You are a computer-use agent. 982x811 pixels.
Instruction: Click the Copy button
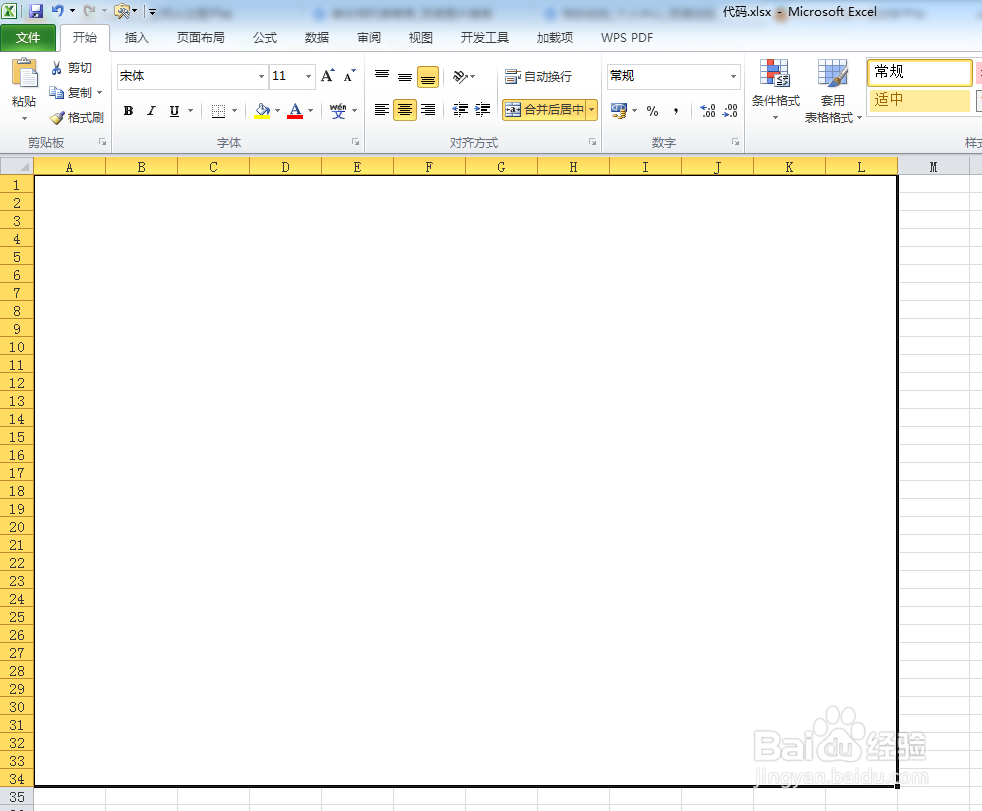point(70,93)
